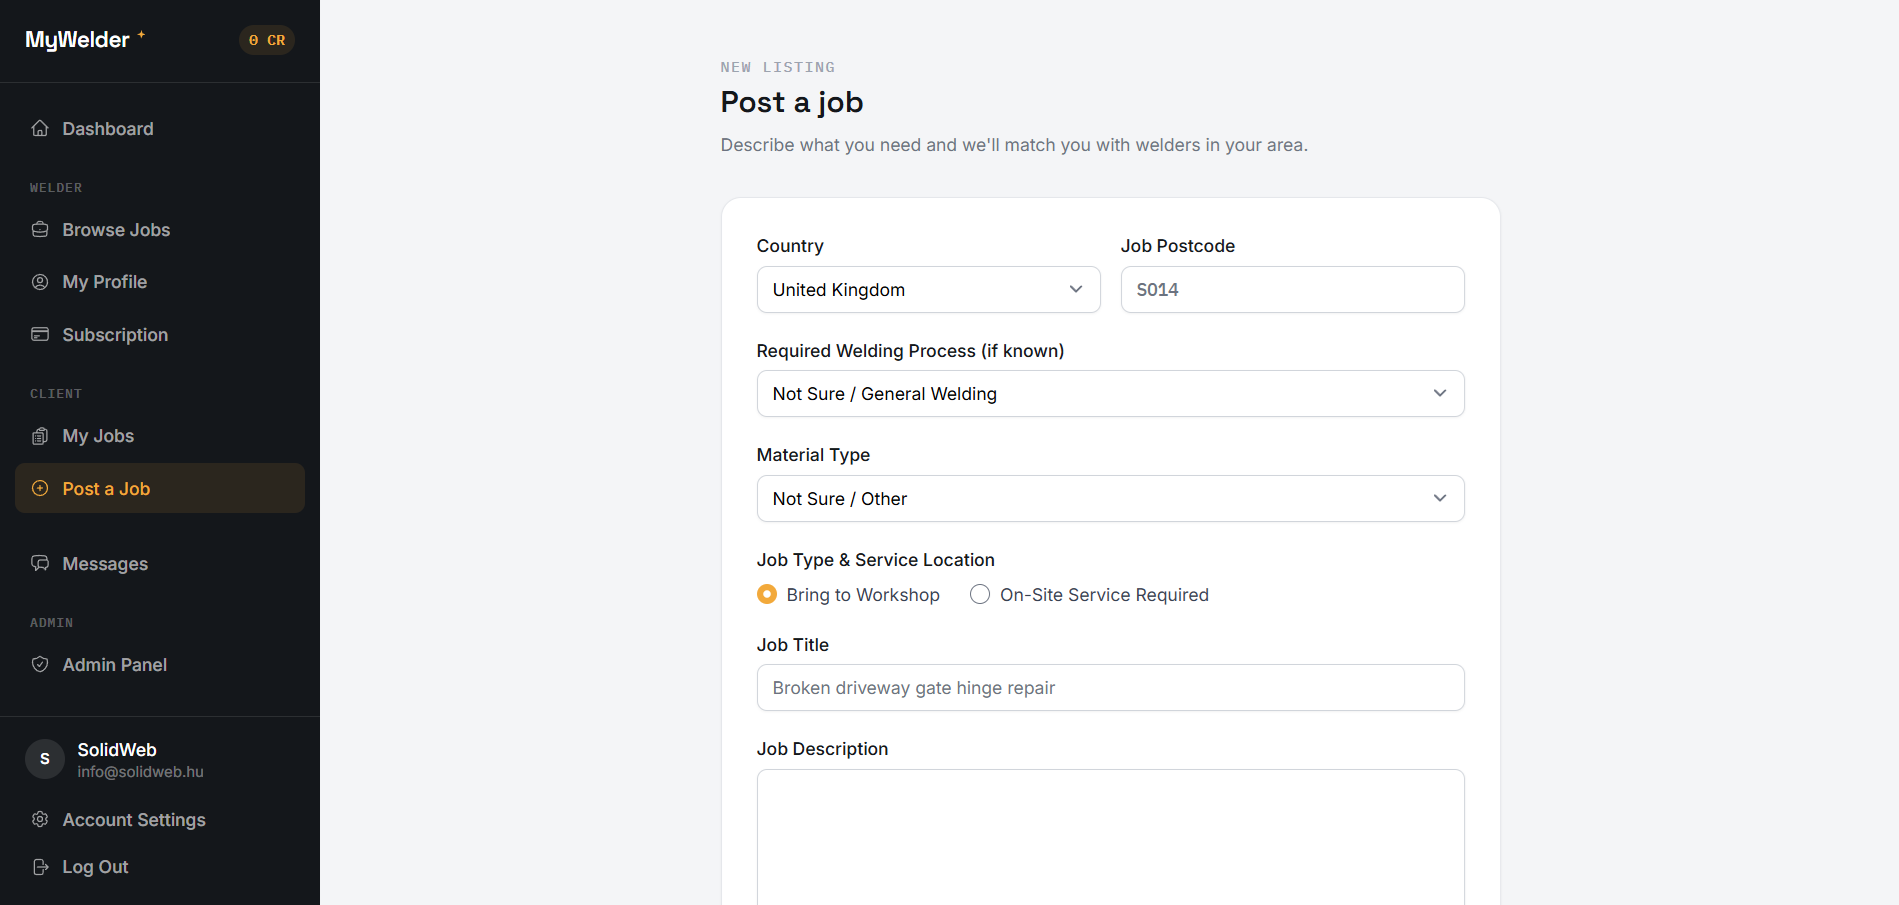Viewport: 1899px width, 905px height.
Task: Click the Country dropdown chevron arrow
Action: [1076, 289]
